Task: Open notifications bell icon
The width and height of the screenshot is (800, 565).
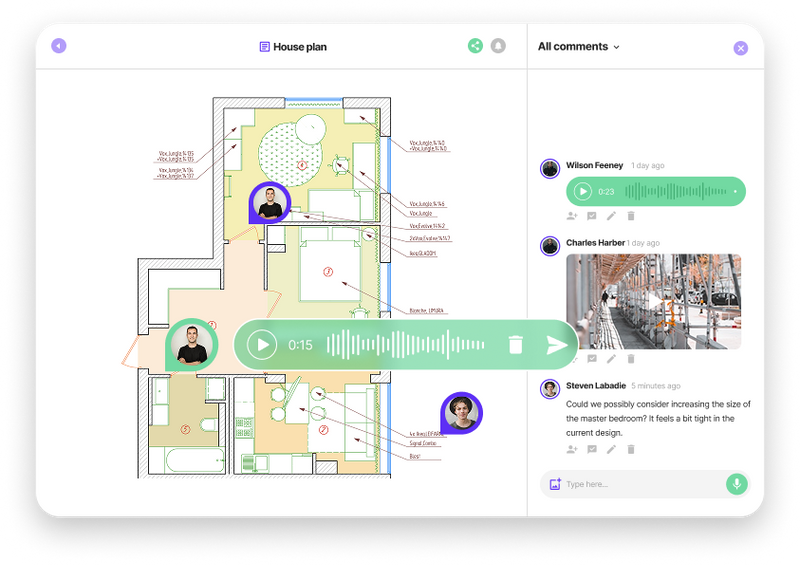Action: 498,46
